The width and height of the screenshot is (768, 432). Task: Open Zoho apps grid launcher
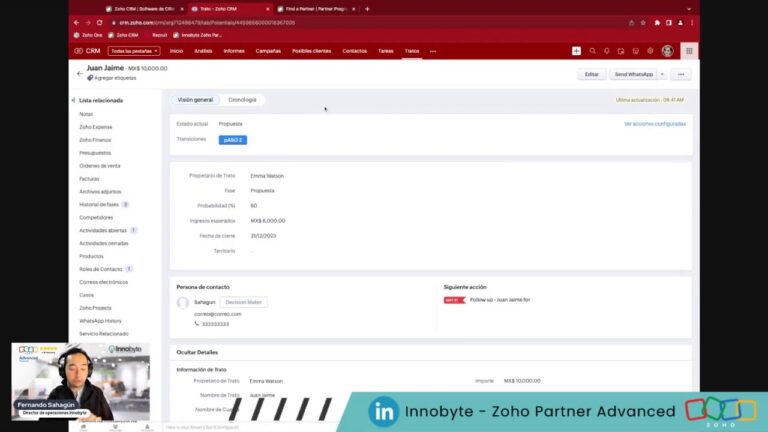tap(689, 51)
